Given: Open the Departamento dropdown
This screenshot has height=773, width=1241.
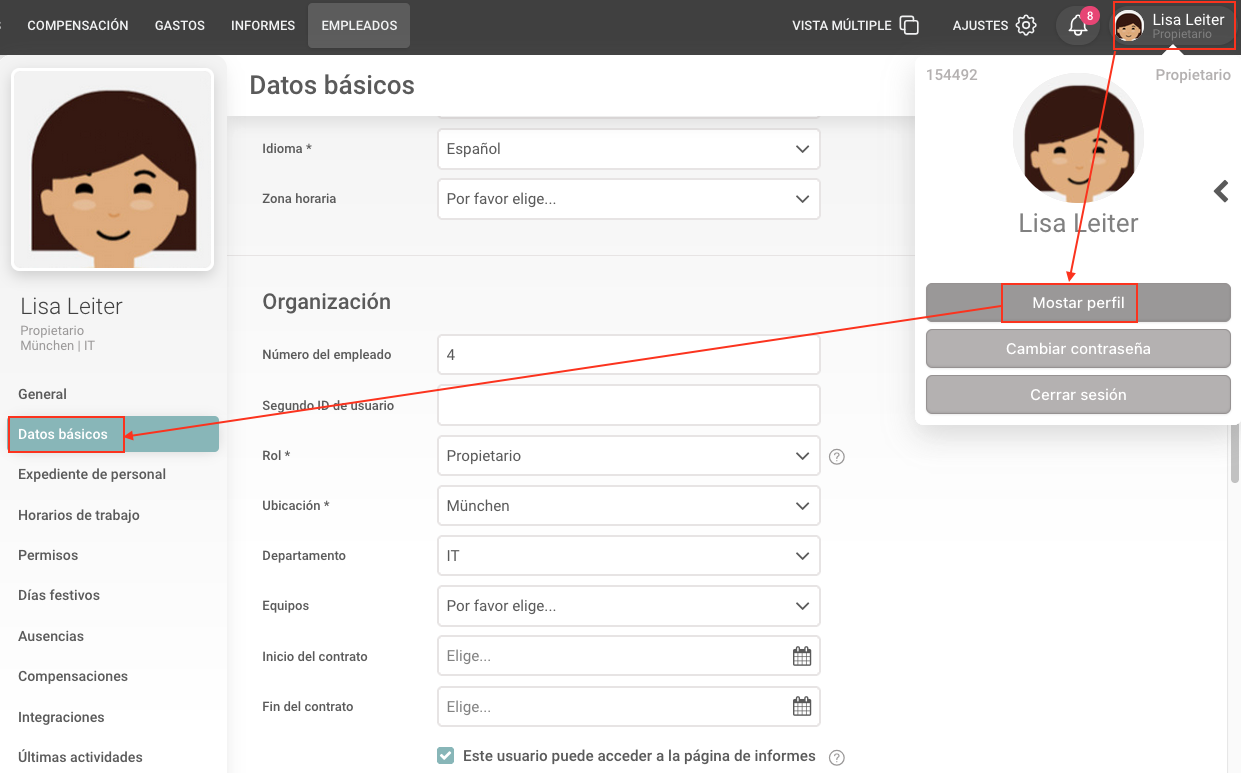Looking at the screenshot, I should click(629, 556).
